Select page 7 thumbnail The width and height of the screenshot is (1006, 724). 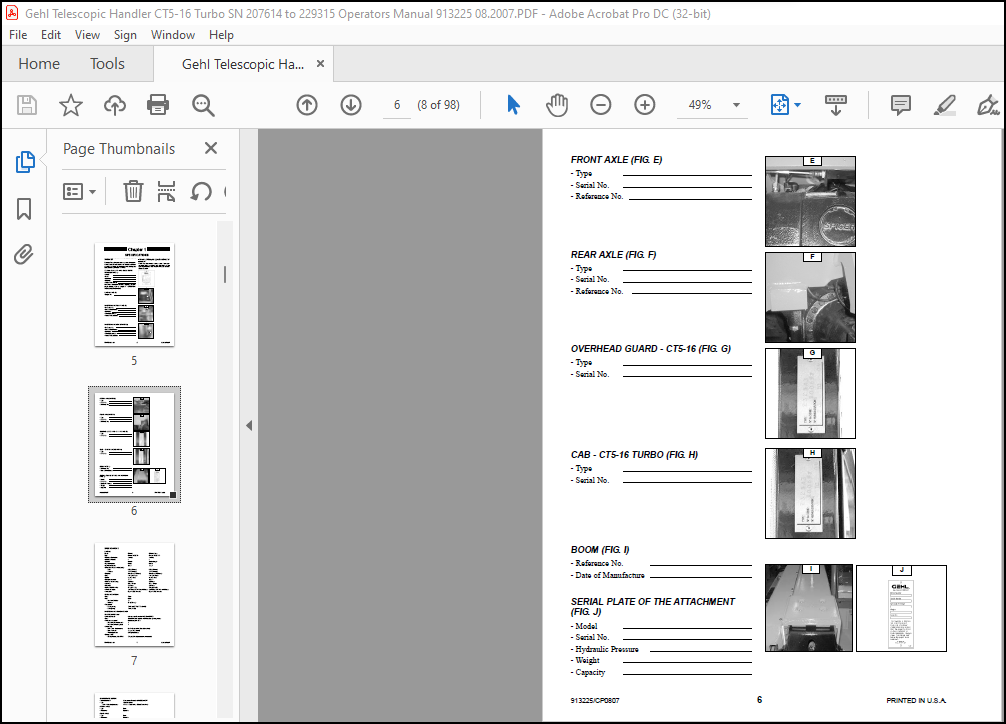(134, 594)
